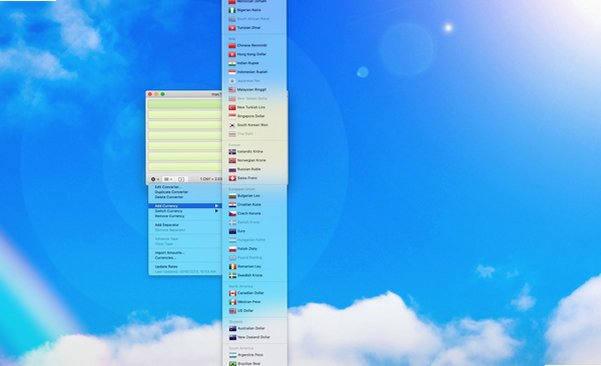The image size is (601, 366).
Task: Choose the Euro flag icon
Action: click(232, 231)
